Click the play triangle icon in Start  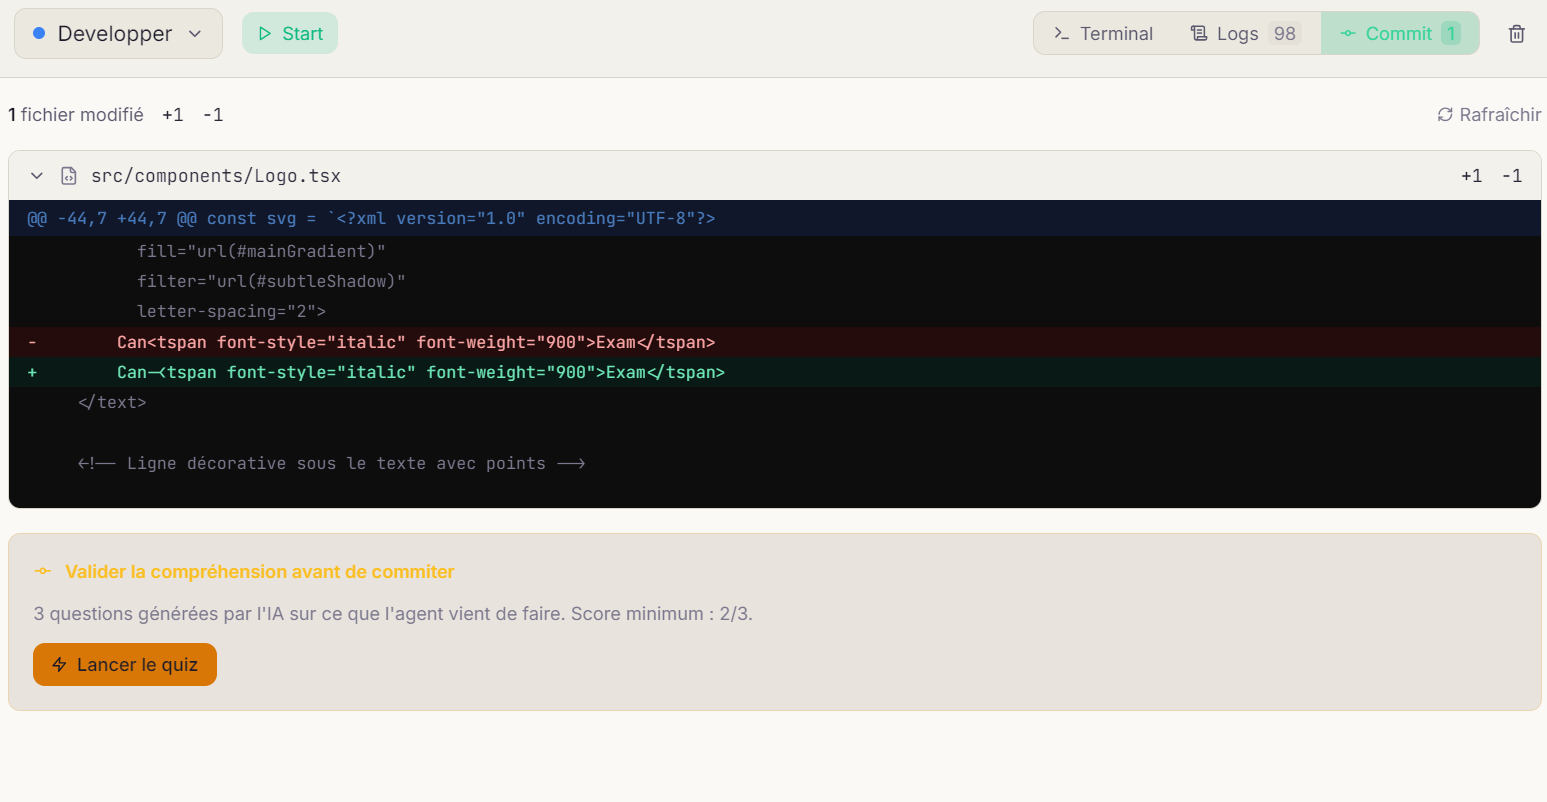tap(265, 34)
